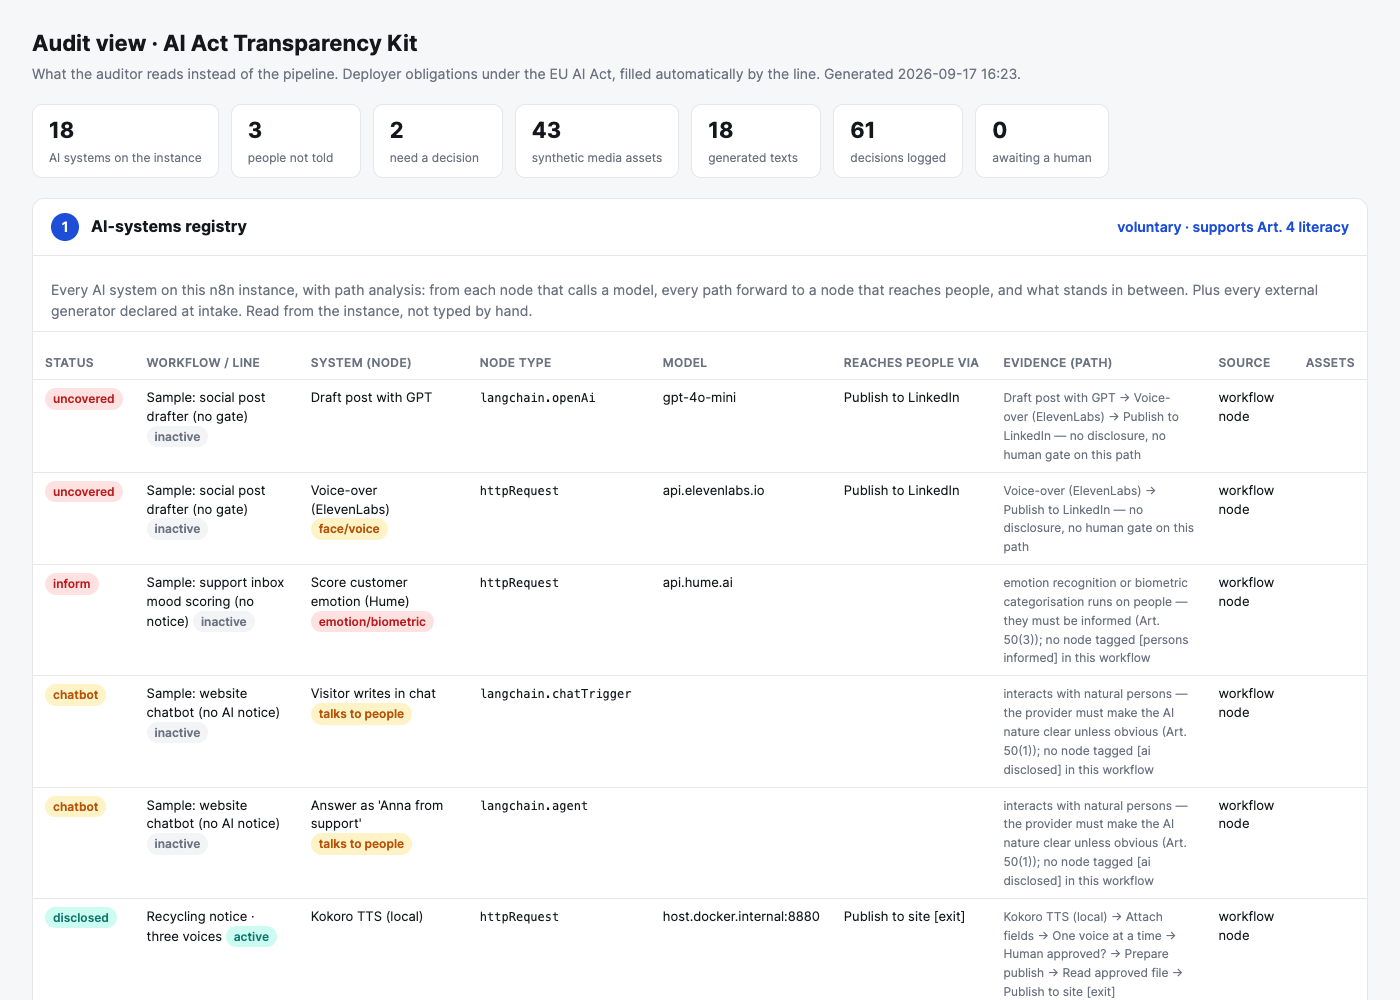This screenshot has height=1000, width=1400.
Task: Click the number 1 section badge
Action: click(65, 227)
